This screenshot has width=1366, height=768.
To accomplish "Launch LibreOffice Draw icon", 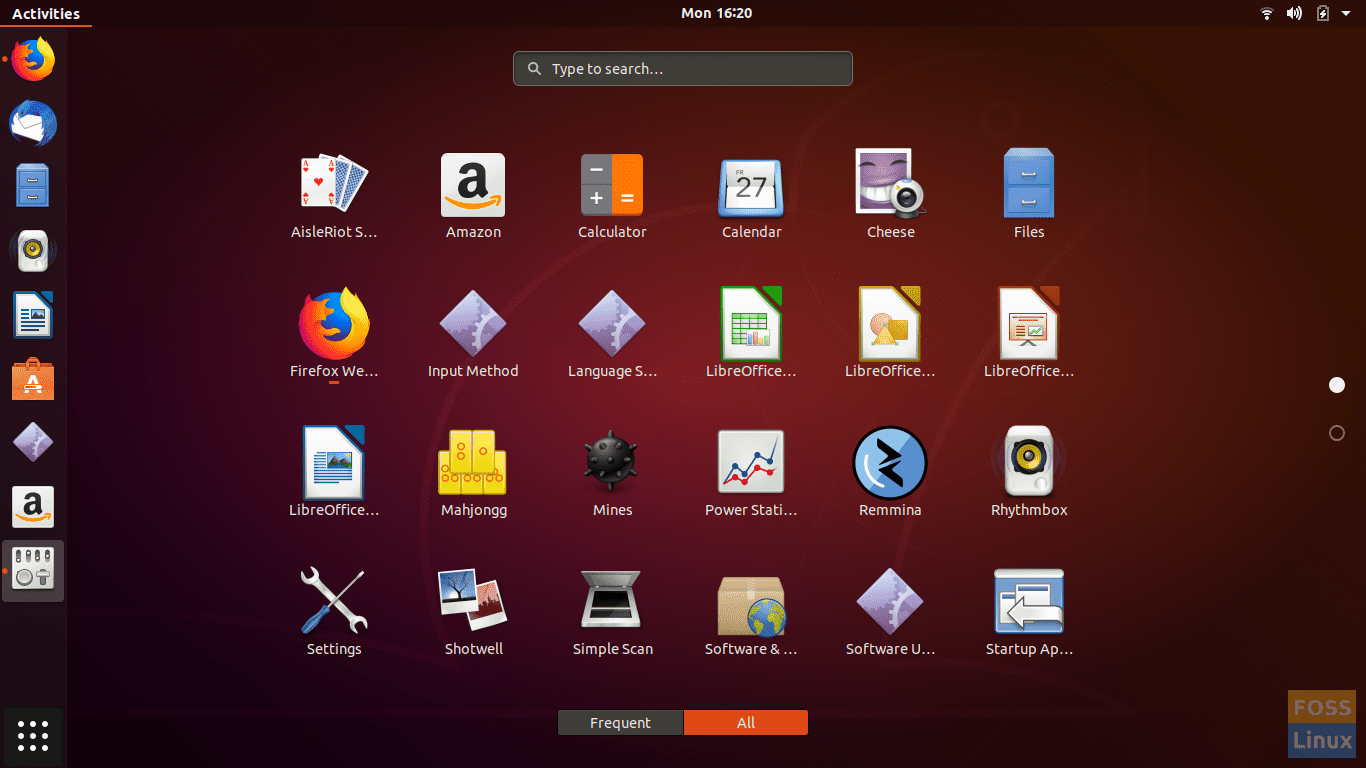I will [x=890, y=323].
